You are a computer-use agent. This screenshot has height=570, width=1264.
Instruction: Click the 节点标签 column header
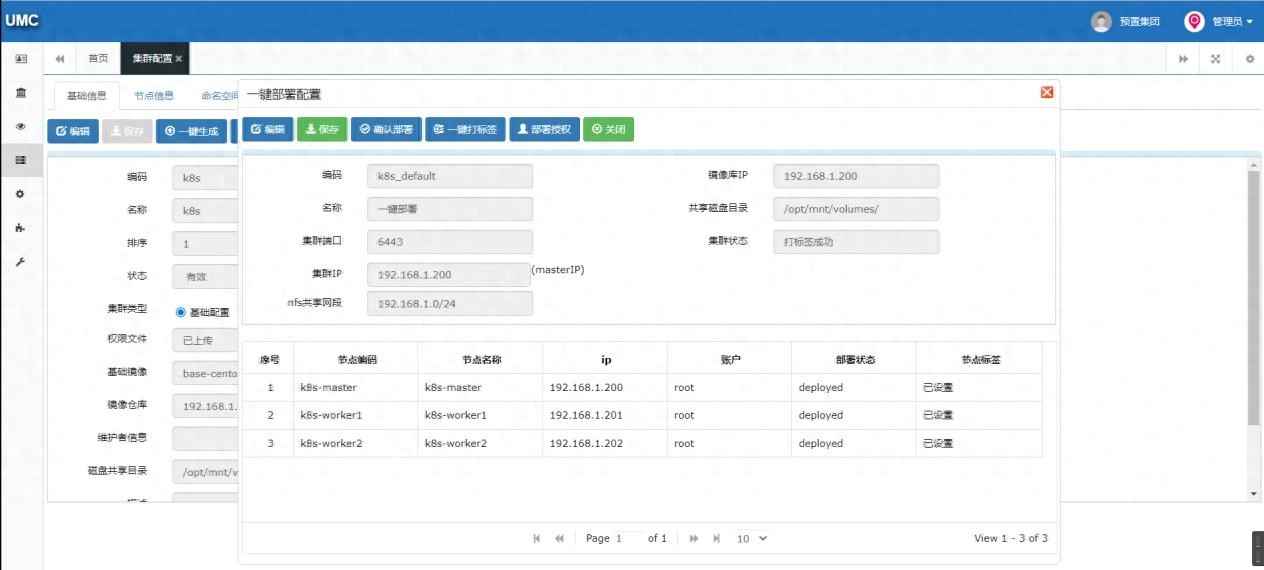click(x=978, y=358)
